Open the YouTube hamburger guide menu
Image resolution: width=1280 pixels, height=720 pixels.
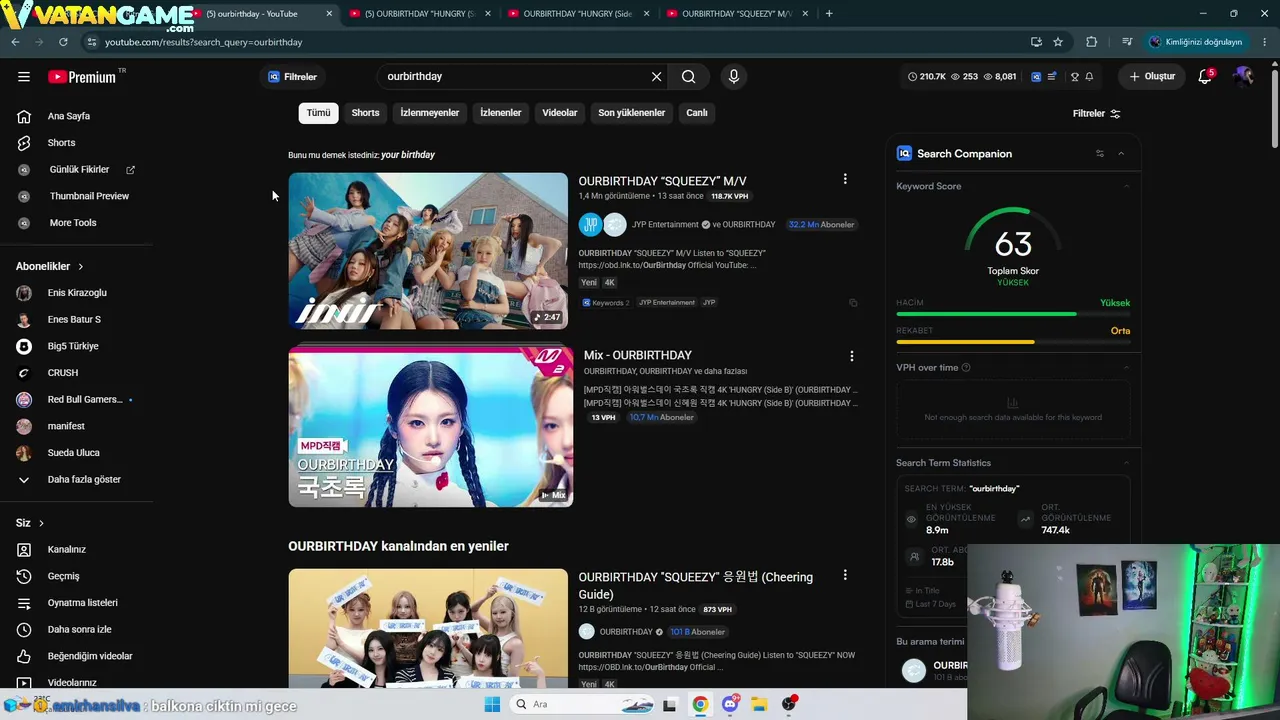pyautogui.click(x=24, y=77)
